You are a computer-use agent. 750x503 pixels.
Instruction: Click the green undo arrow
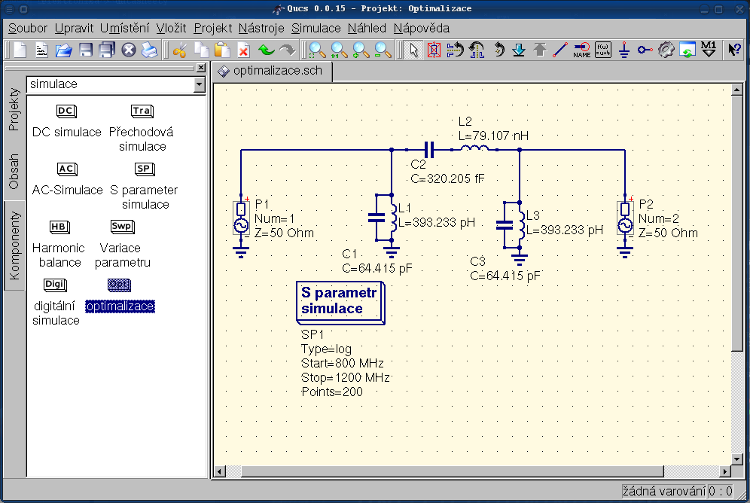click(x=265, y=50)
